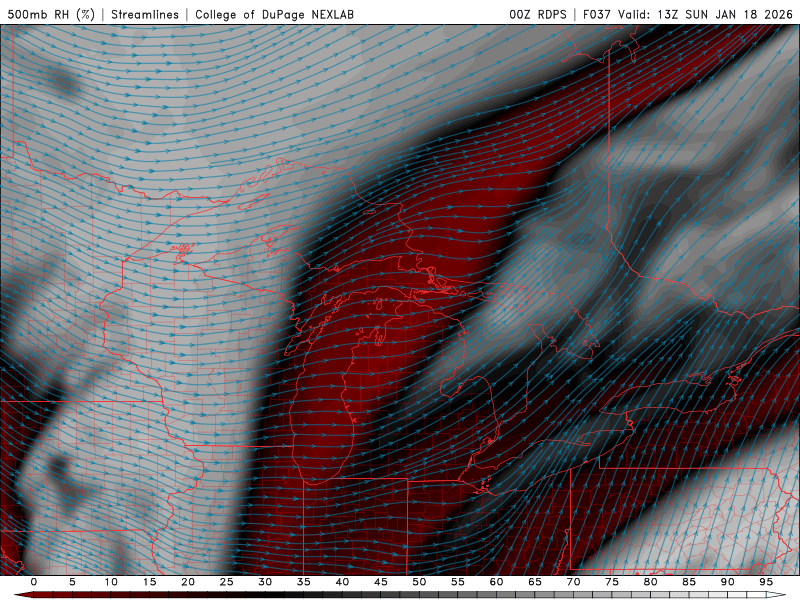Click the '80' colorbar label
Screen dimensions: 800x600
tap(651, 582)
